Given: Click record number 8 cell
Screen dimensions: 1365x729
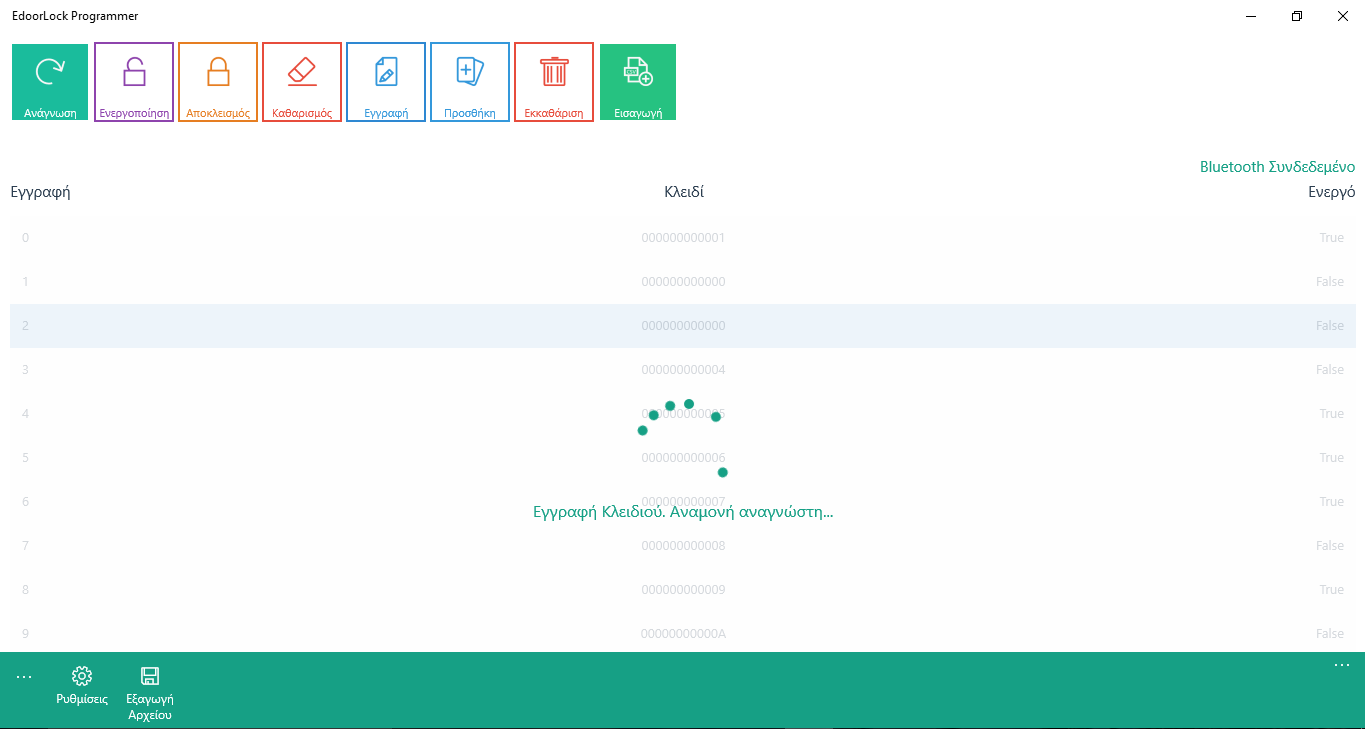Looking at the screenshot, I should (25, 590).
